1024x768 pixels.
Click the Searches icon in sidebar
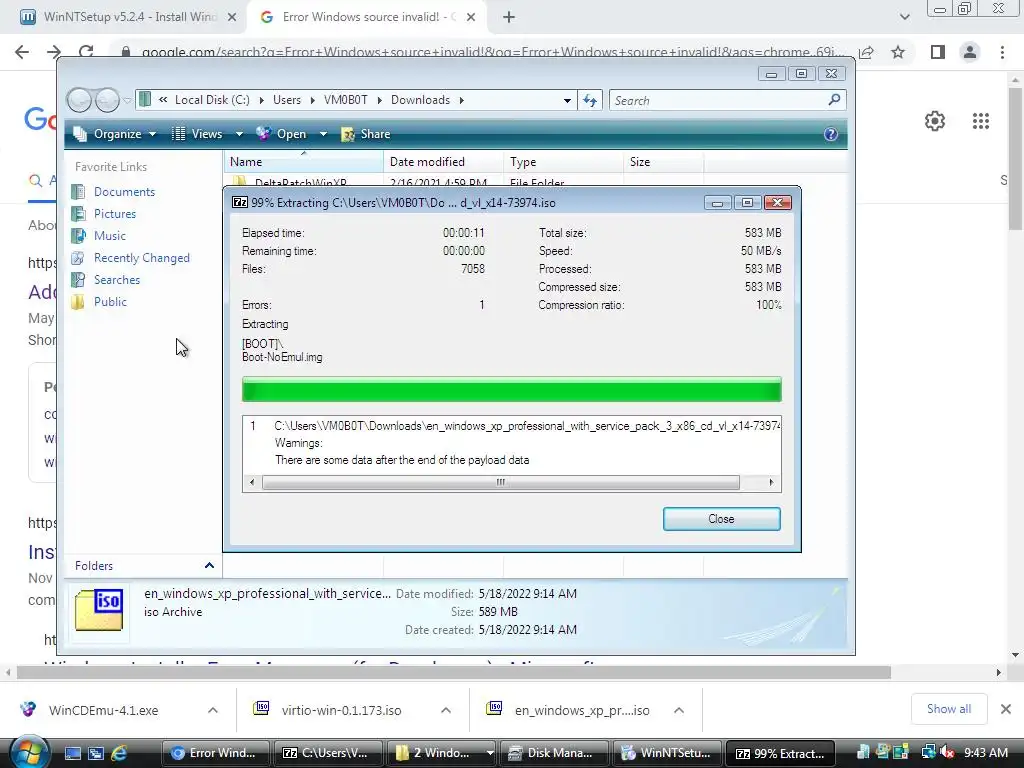(78, 280)
